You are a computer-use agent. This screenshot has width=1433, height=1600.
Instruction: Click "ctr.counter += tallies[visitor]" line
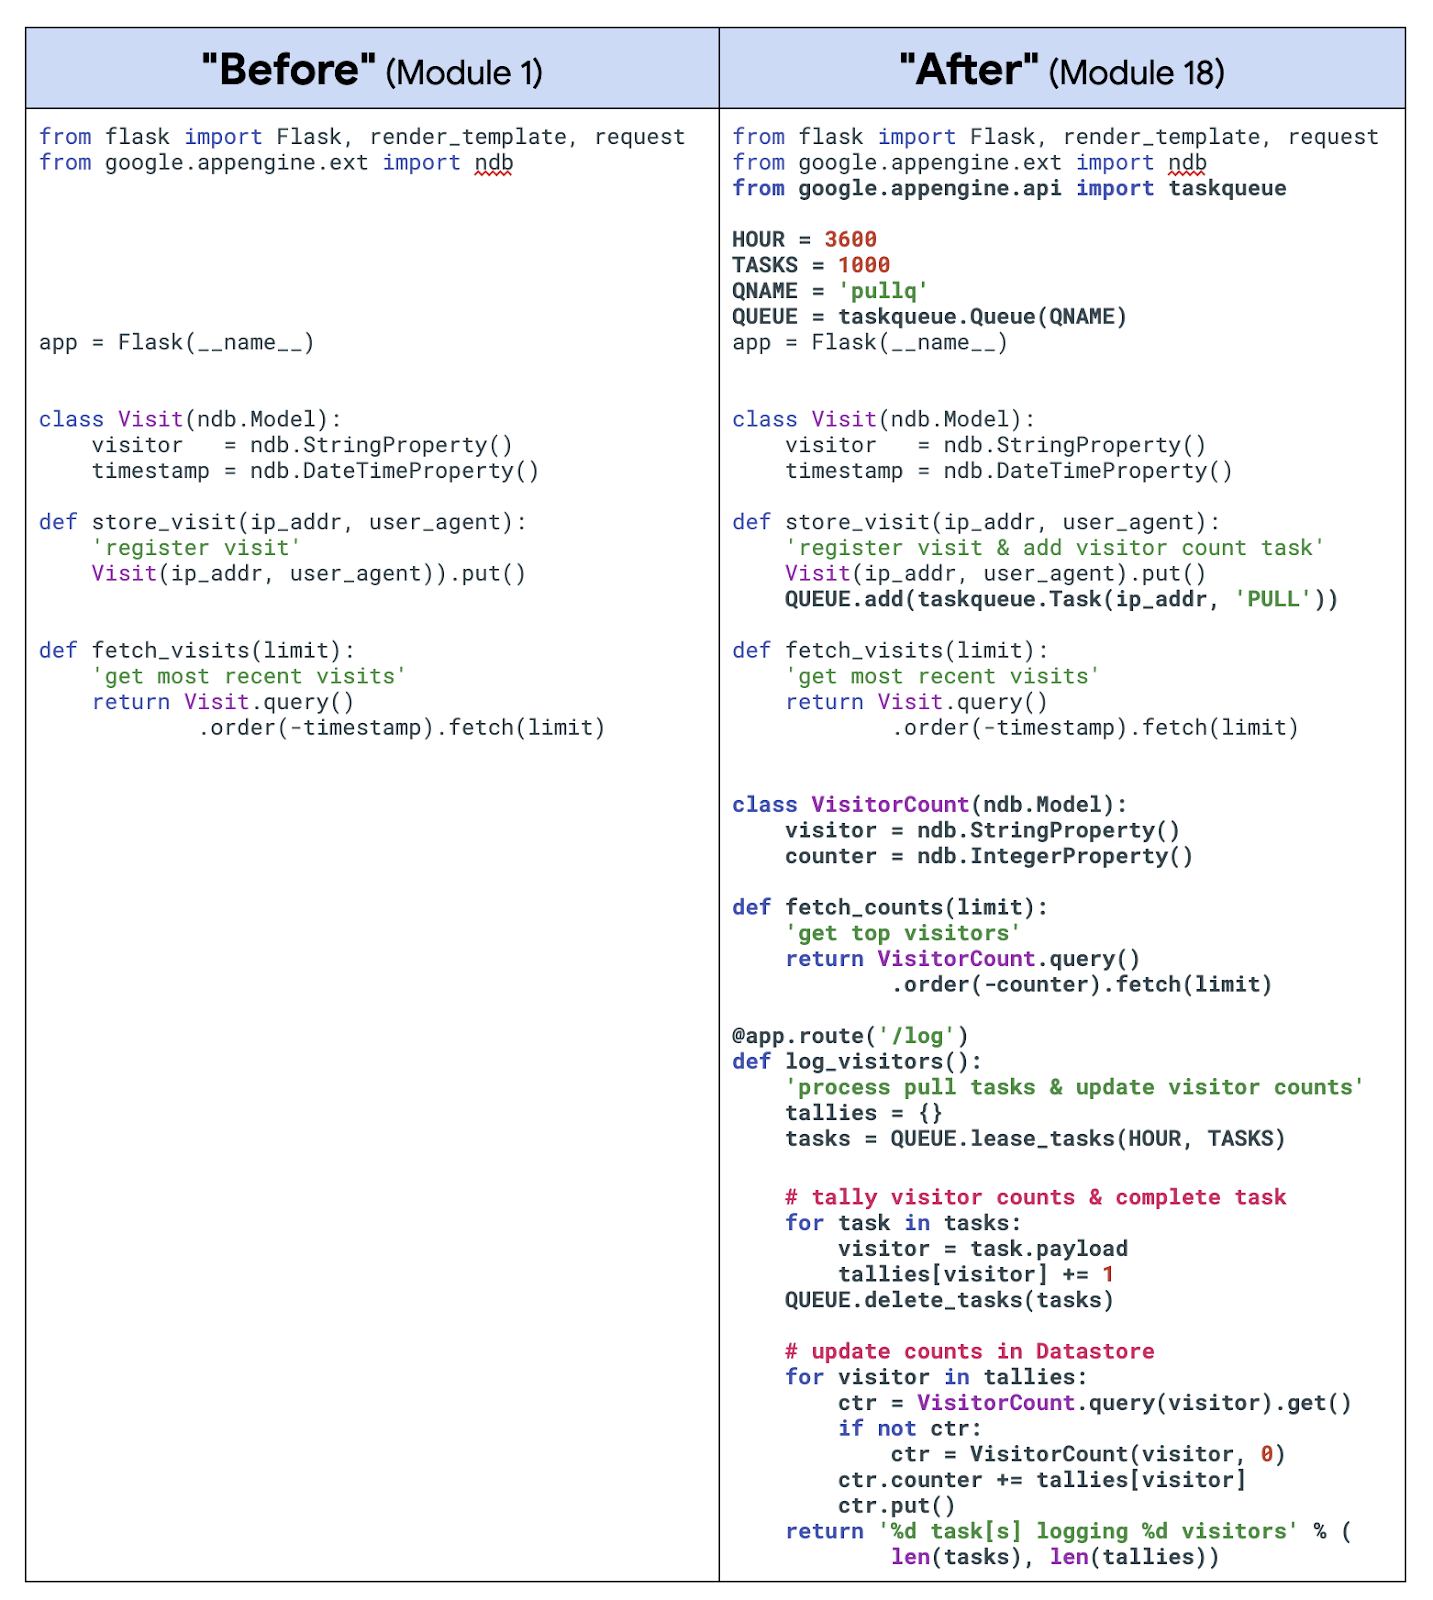[x=1042, y=1479]
